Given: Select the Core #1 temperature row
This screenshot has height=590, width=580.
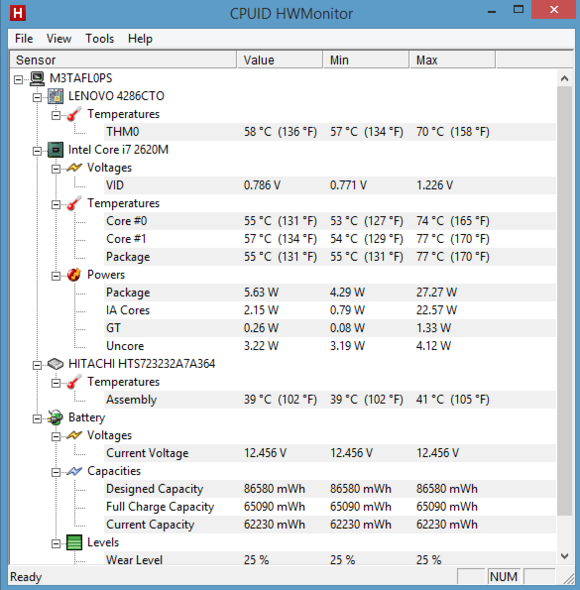Looking at the screenshot, I should pyautogui.click(x=330, y=239).
